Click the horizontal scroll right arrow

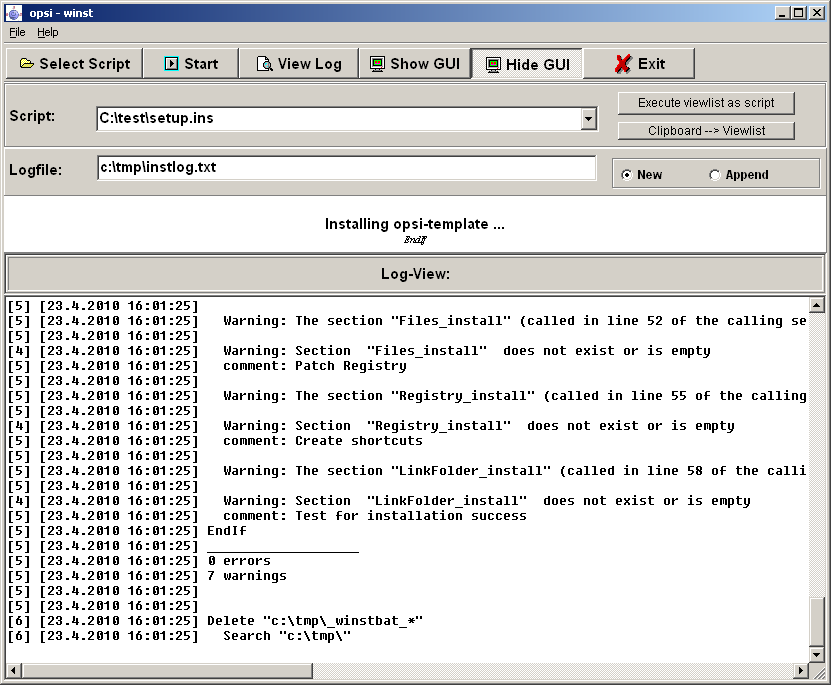coord(801,671)
